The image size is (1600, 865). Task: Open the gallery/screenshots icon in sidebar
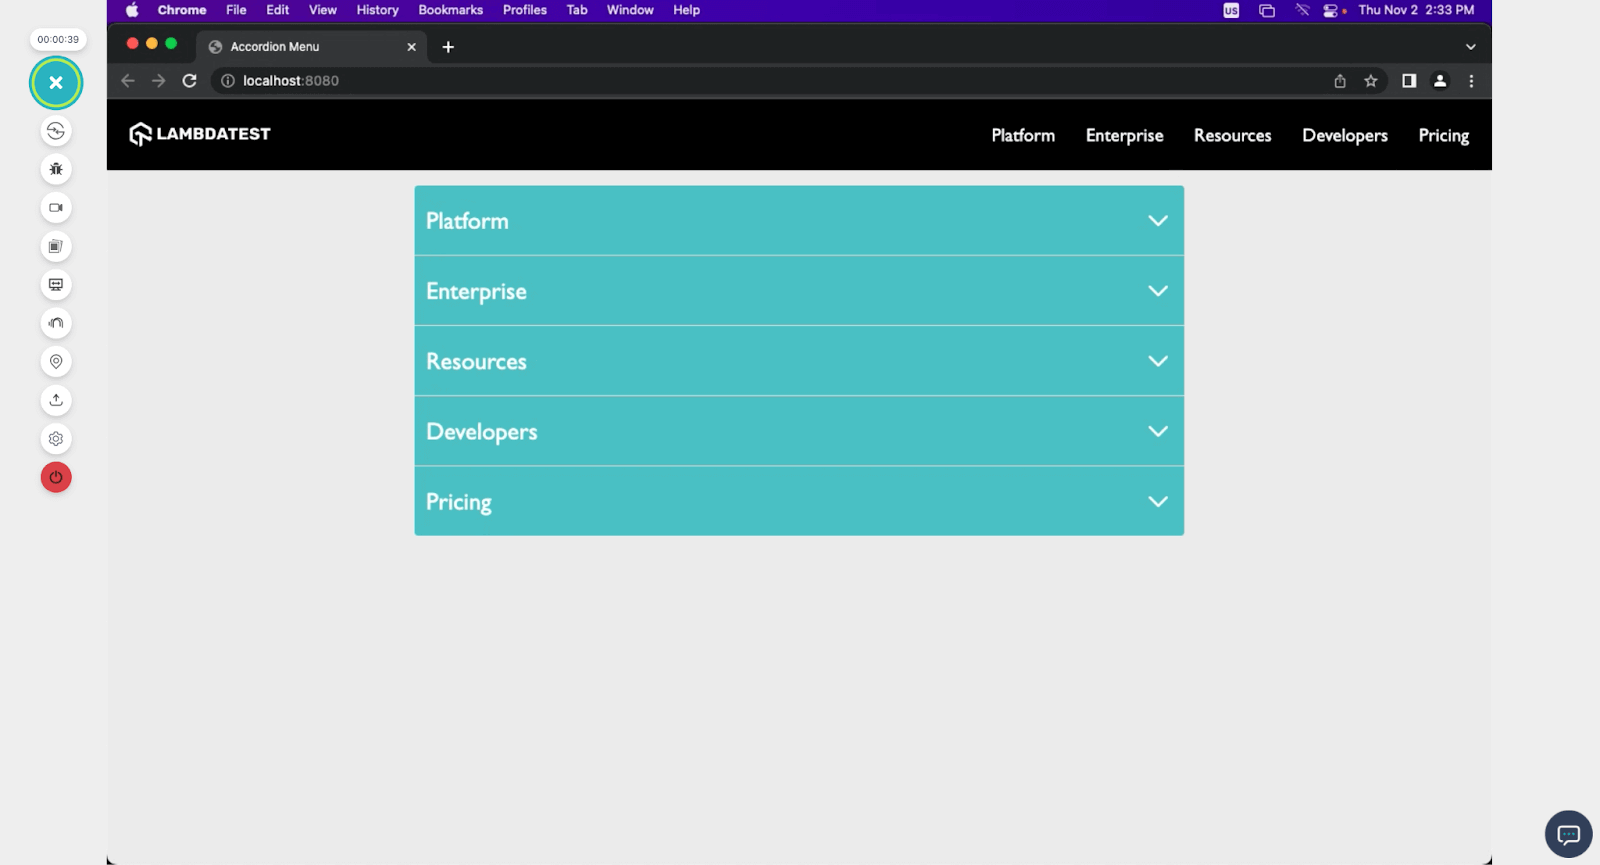pos(56,246)
